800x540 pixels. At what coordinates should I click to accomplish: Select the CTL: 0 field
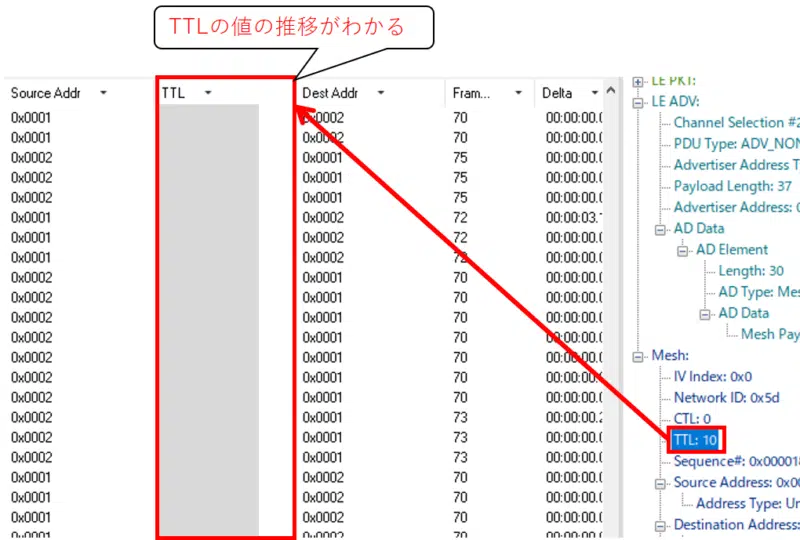(692, 418)
